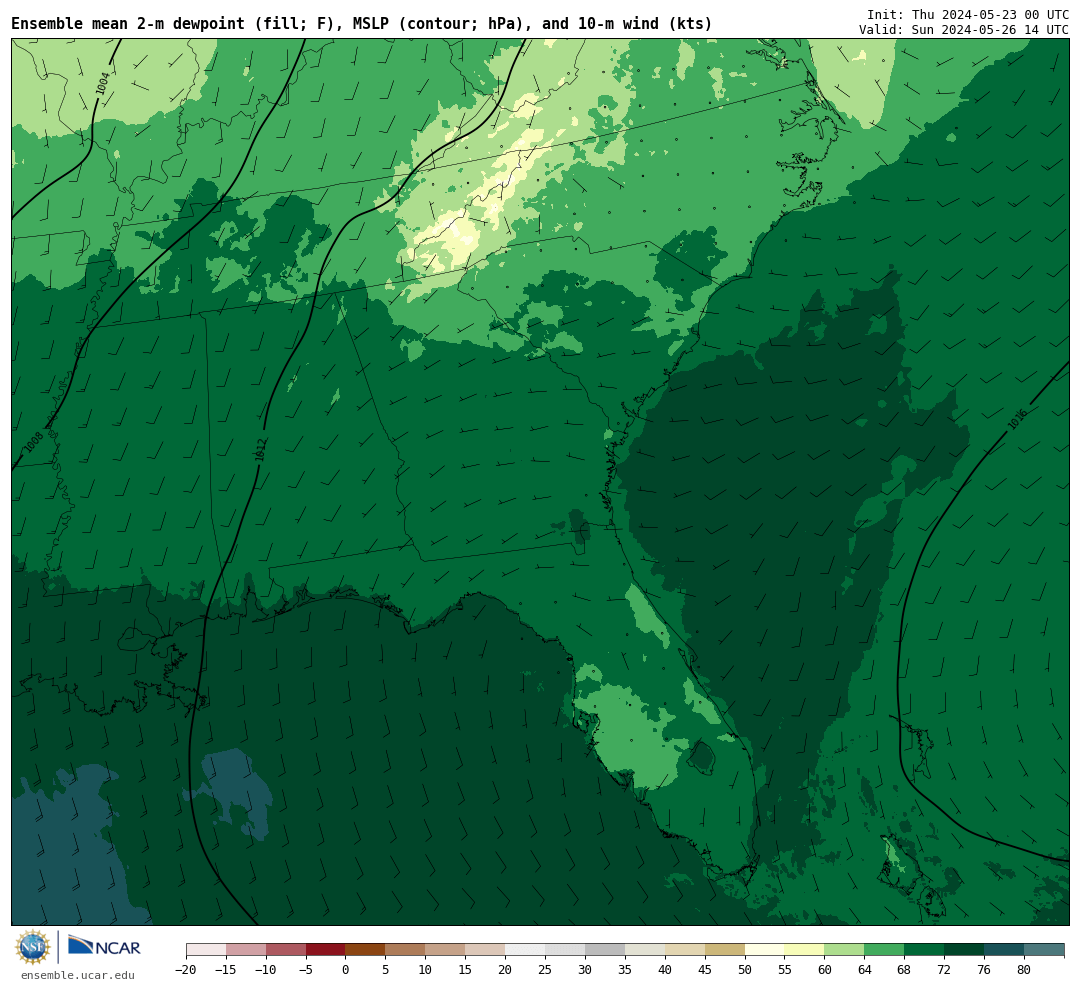This screenshot has height=988, width=1080.
Task: Click the NCAR logo
Action: tap(104, 946)
